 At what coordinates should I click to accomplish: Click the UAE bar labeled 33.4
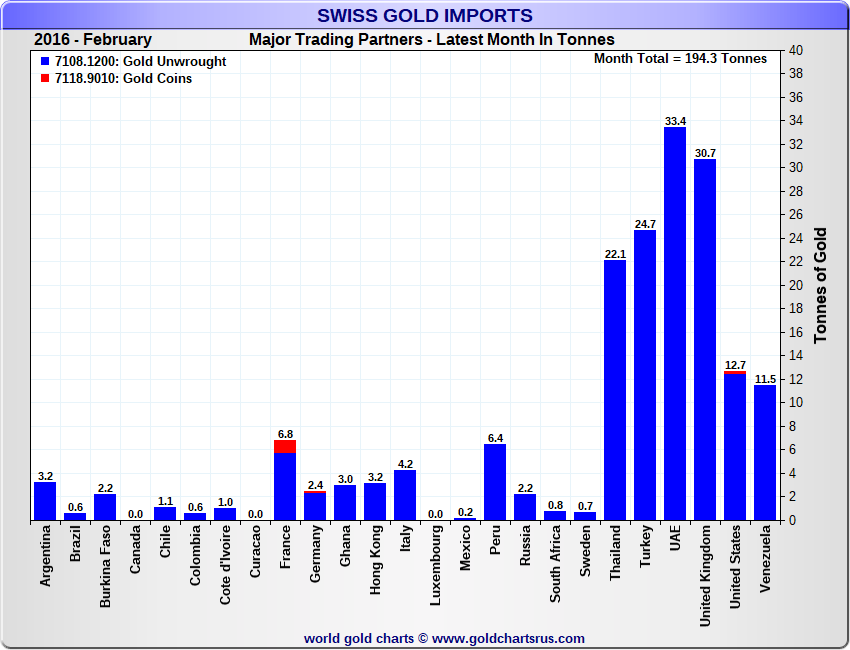click(x=675, y=324)
